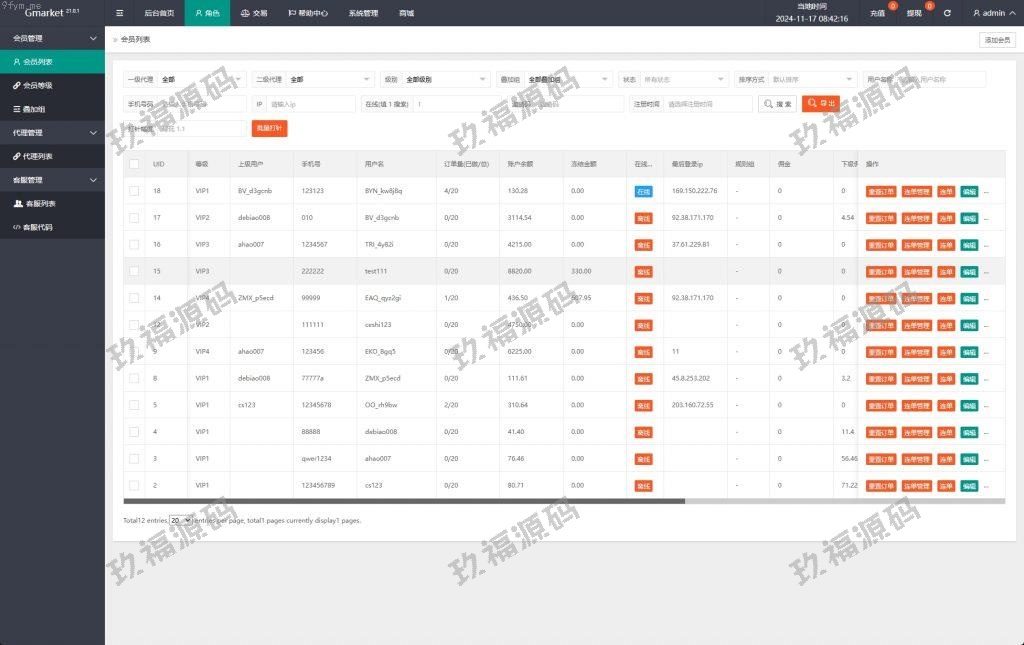1024x645 pixels.
Task: Switch to the 交易 top navigation tab
Action: (x=254, y=14)
